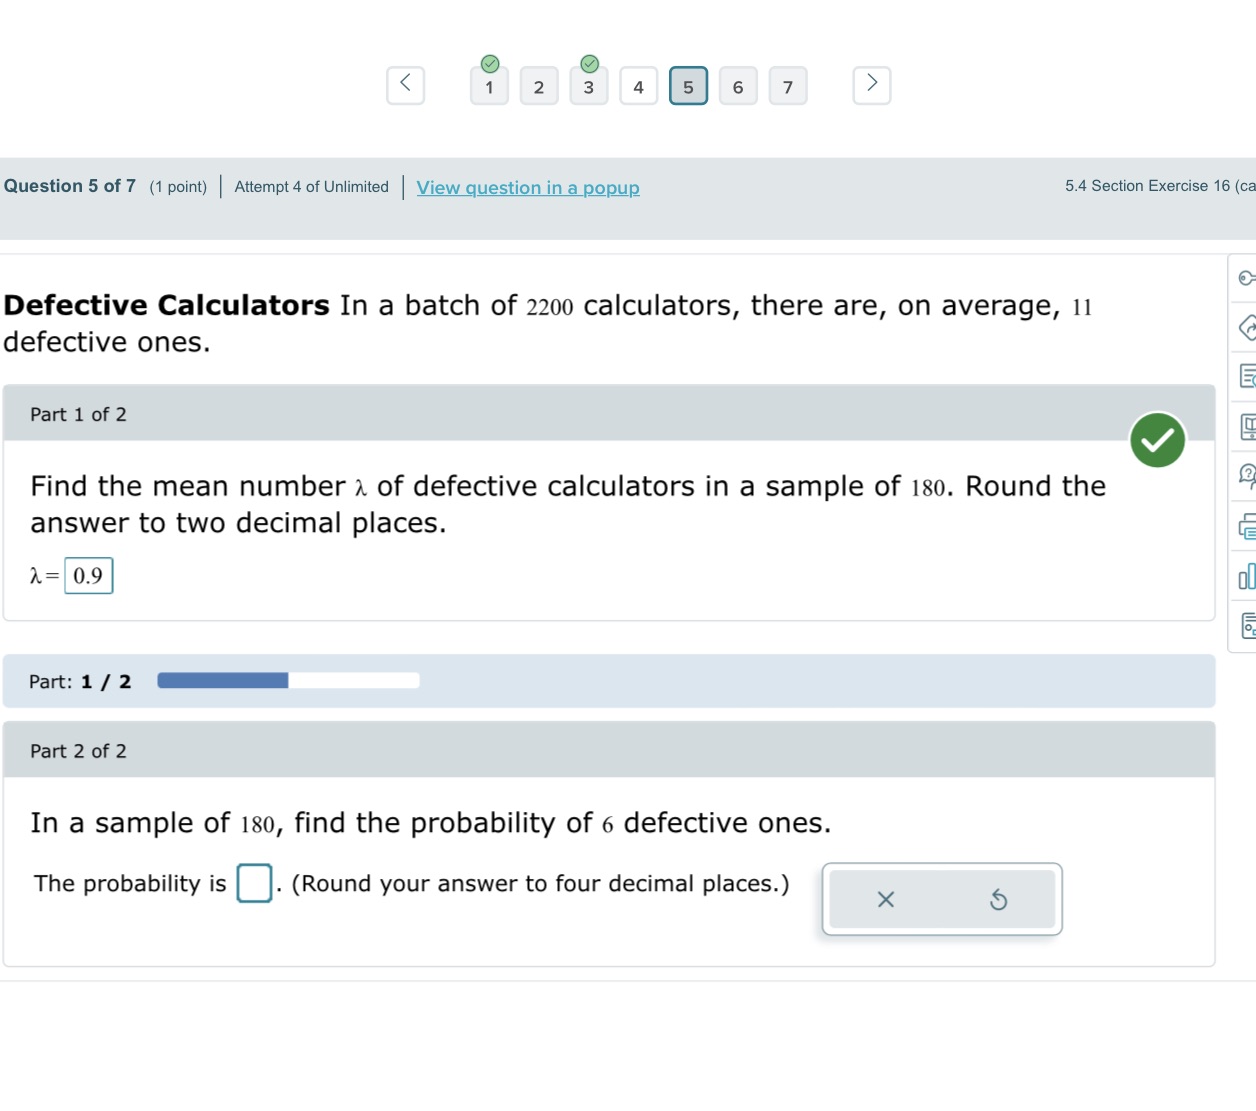Select question 5 in the navigation bar

tap(688, 86)
